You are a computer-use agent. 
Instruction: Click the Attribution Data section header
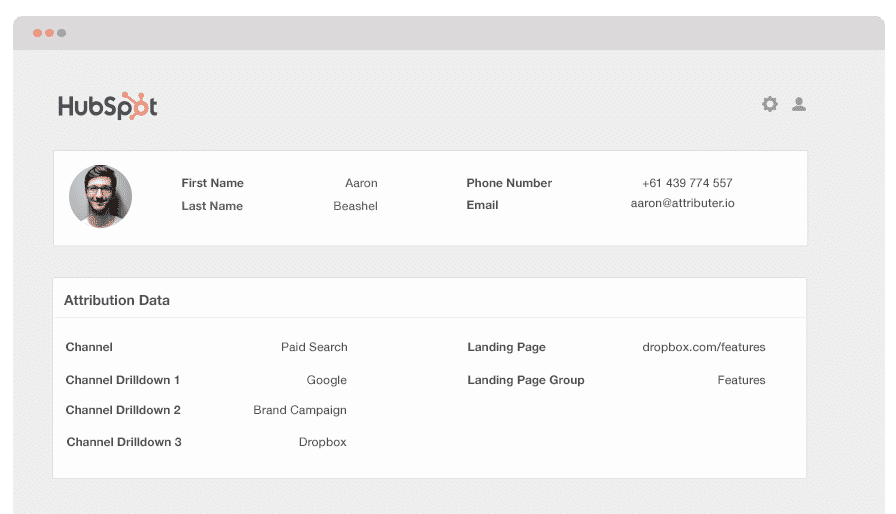pos(117,300)
